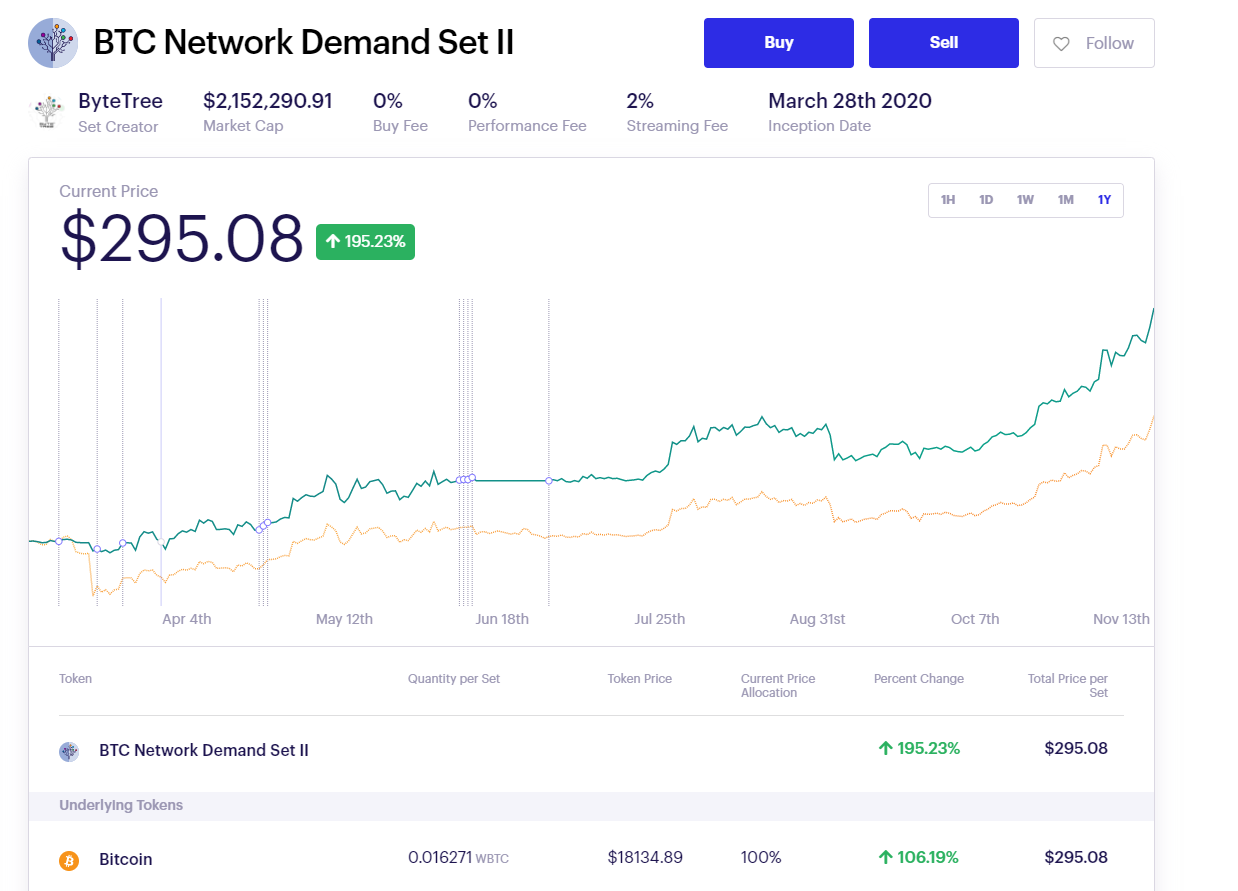Viewport: 1238px width, 891px height.
Task: Click the Aug 31st date label
Action: [x=818, y=619]
